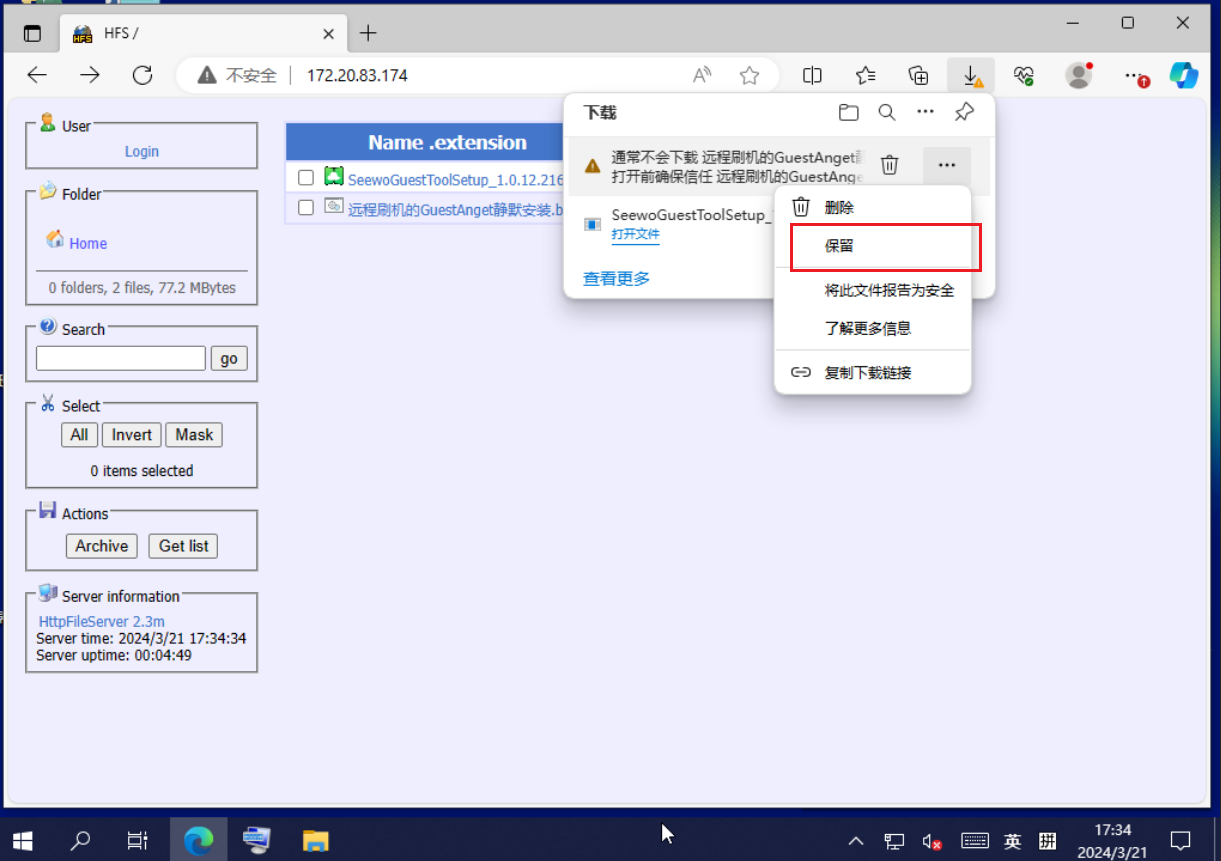The height and width of the screenshot is (861, 1221).
Task: Click 查看更多 in downloads panel
Action: [617, 279]
